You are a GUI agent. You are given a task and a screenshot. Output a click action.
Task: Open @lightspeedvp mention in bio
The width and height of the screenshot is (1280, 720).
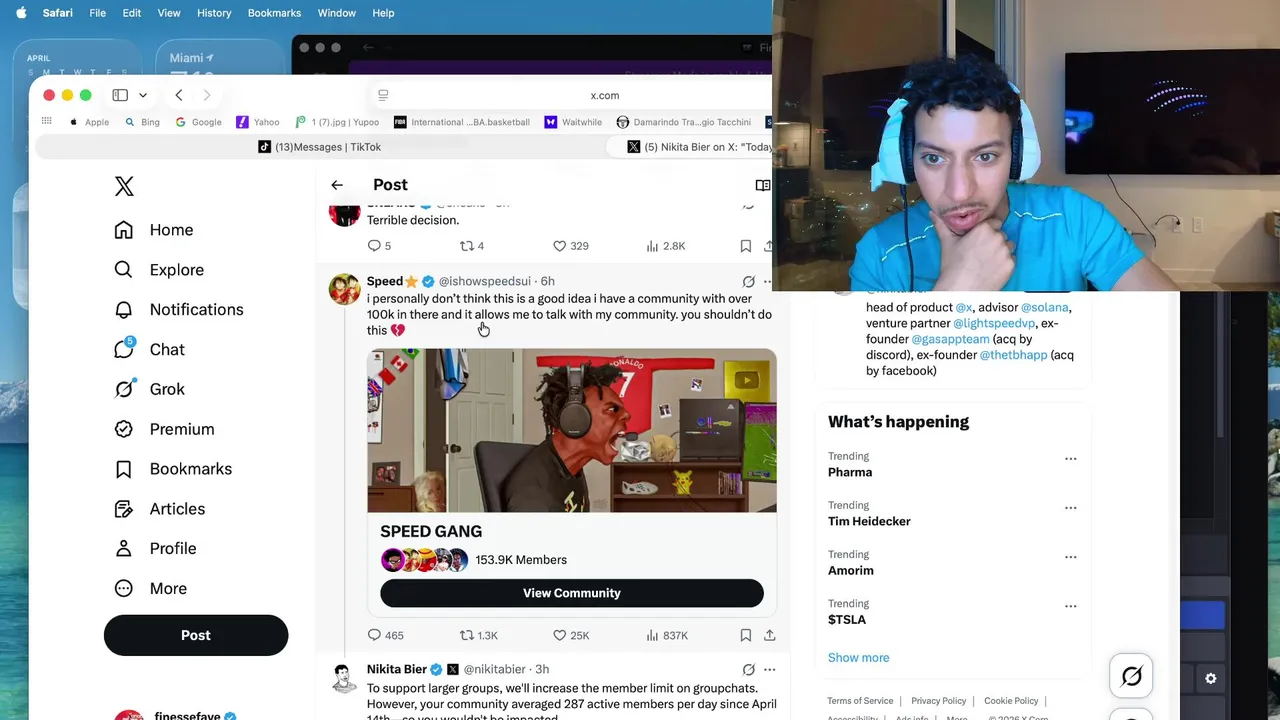[x=994, y=324]
